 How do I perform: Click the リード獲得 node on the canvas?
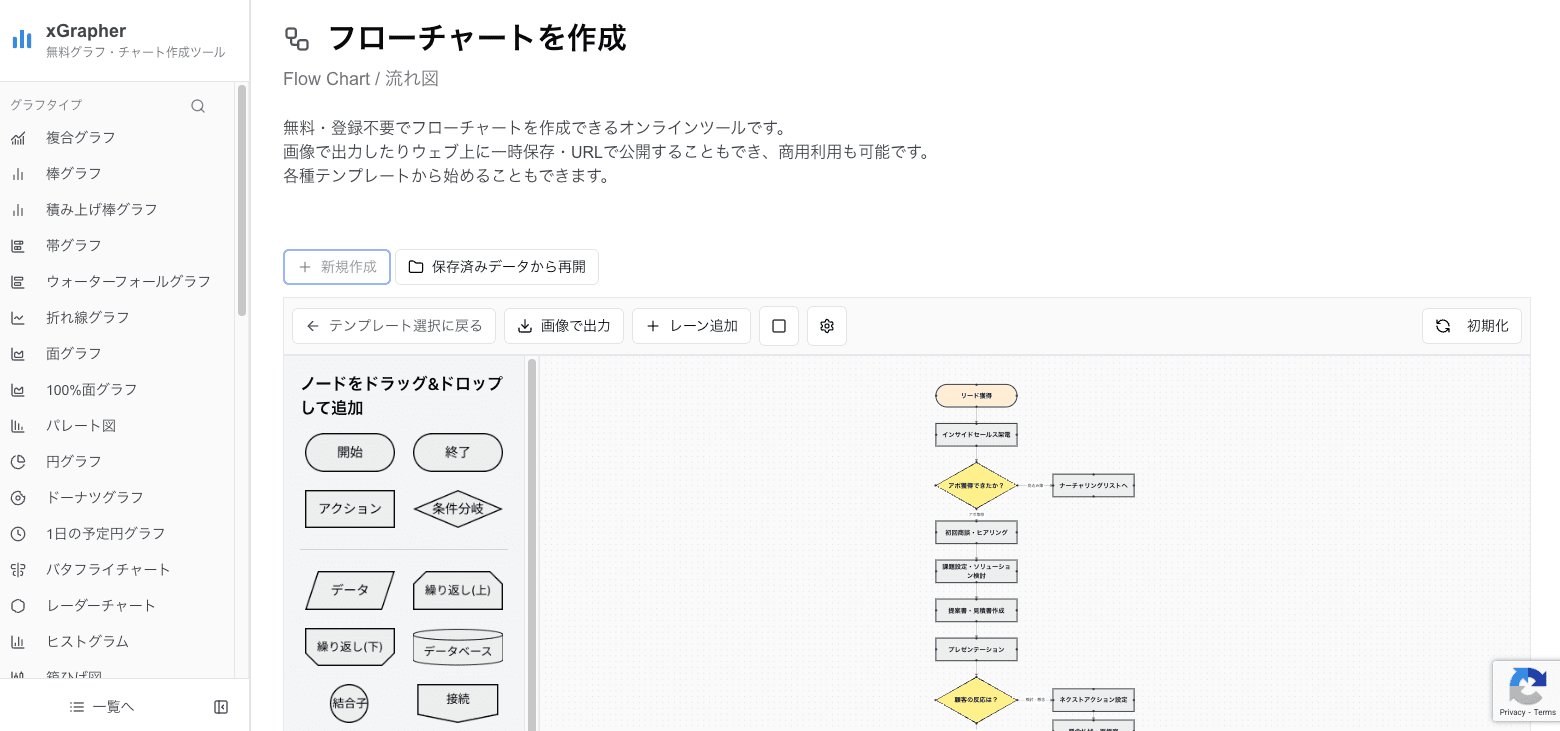pyautogui.click(x=976, y=395)
